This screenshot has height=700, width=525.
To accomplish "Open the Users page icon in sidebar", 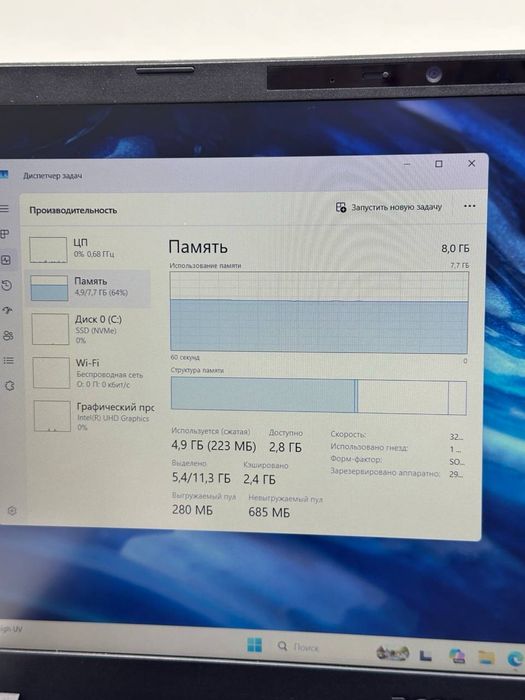I will (x=8, y=336).
